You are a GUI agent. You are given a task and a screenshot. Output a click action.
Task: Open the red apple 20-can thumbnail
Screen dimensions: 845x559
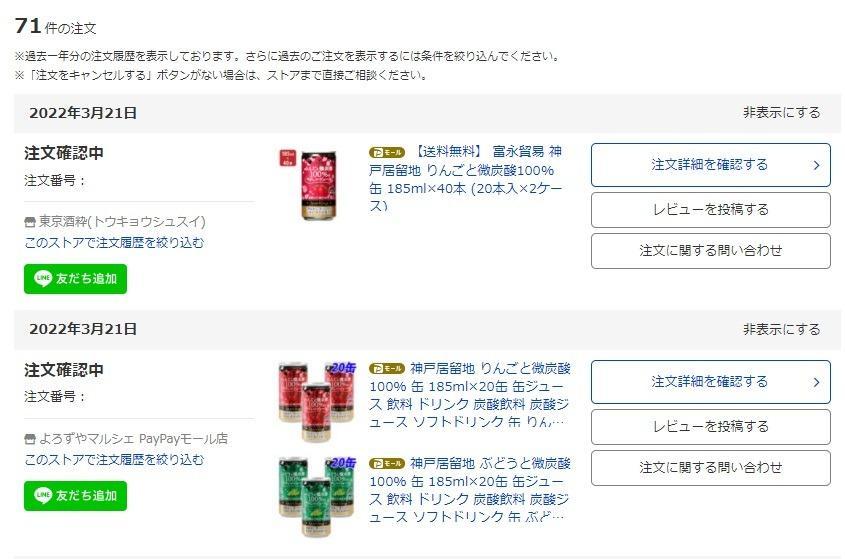pyautogui.click(x=317, y=402)
